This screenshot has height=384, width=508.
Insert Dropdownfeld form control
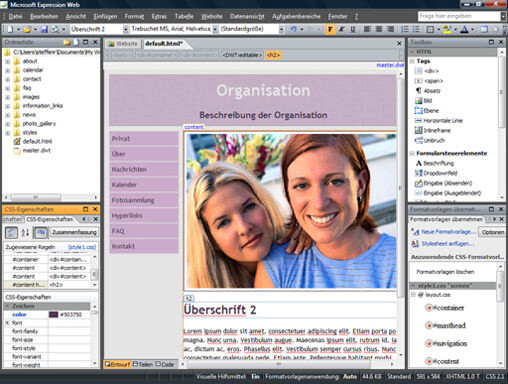coord(436,173)
